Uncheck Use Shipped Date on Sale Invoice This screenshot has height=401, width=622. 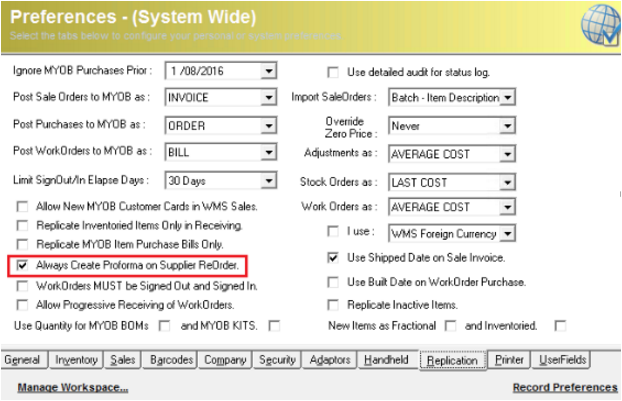(x=333, y=258)
